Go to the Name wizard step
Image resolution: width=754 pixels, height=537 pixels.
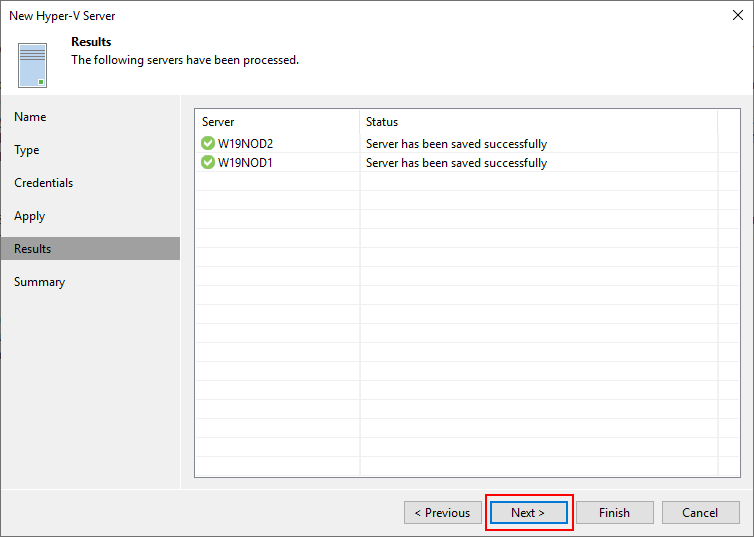pos(30,117)
